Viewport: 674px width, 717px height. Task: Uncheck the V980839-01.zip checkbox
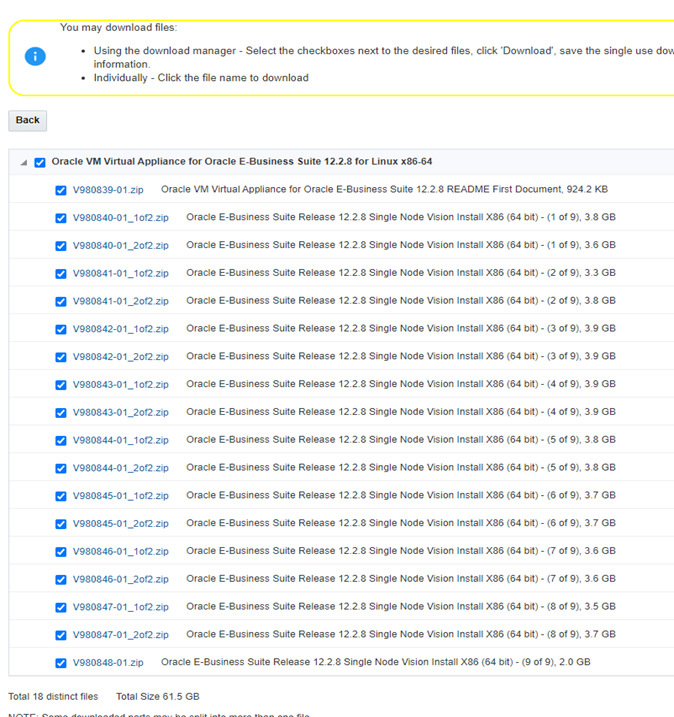point(61,190)
